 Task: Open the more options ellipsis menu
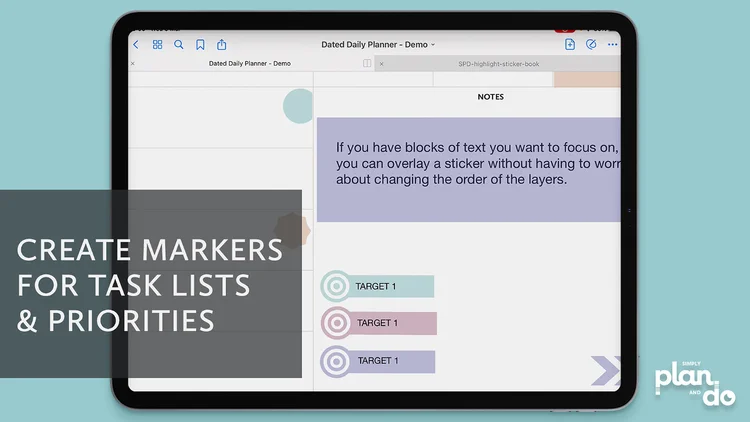point(613,44)
